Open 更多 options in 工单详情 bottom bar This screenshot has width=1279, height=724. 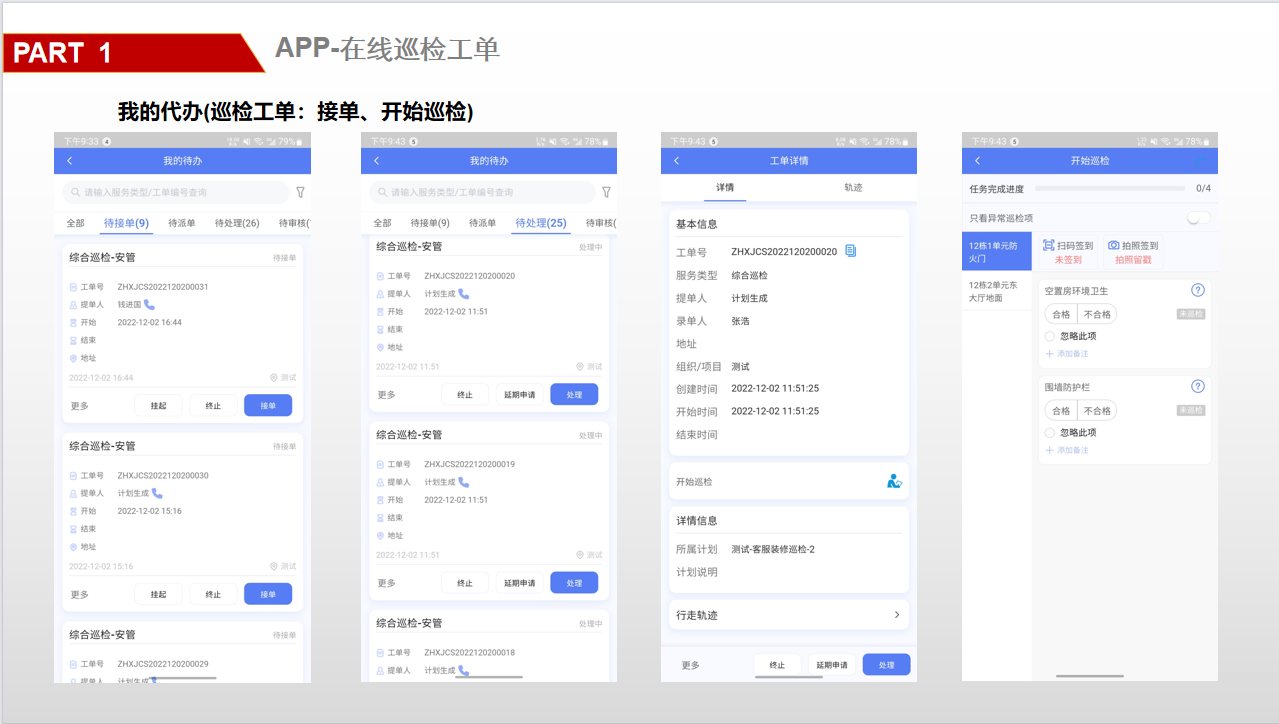tap(691, 665)
